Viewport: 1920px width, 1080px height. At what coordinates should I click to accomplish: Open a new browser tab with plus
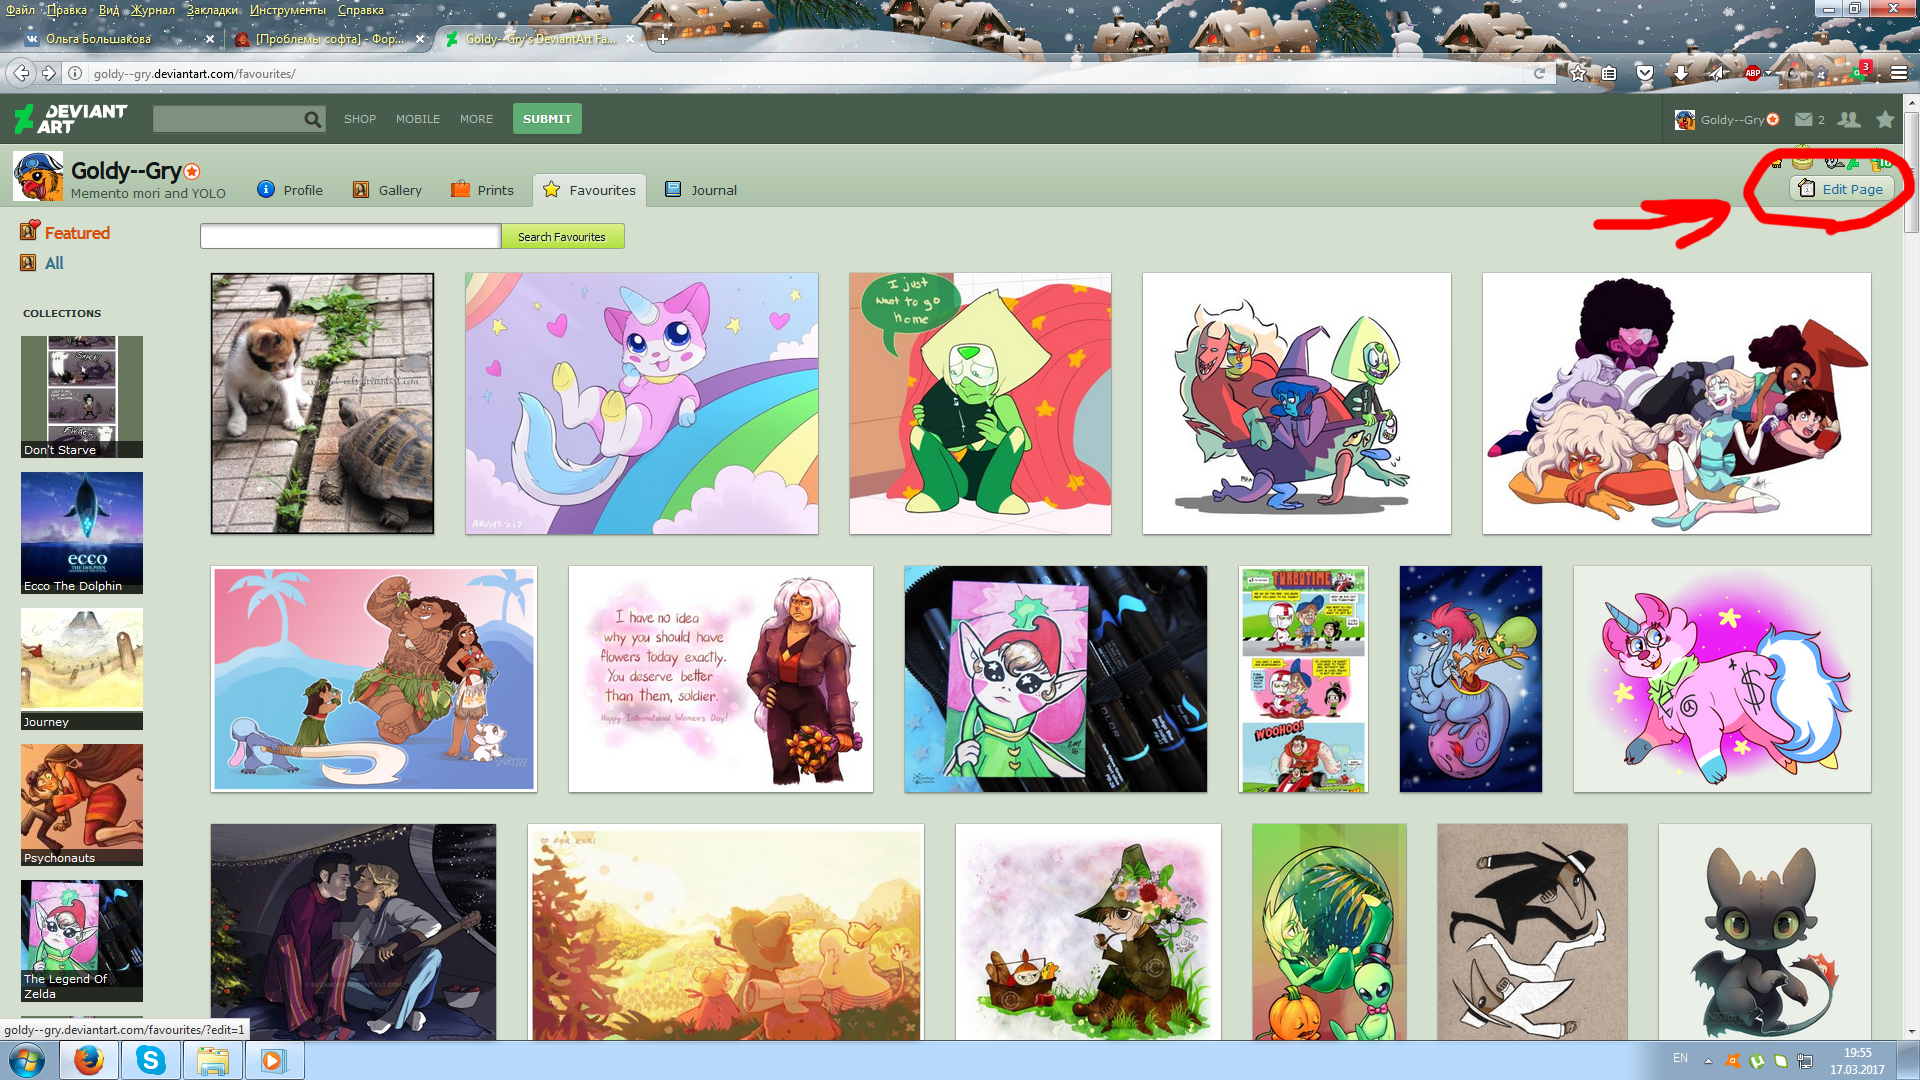tap(663, 39)
